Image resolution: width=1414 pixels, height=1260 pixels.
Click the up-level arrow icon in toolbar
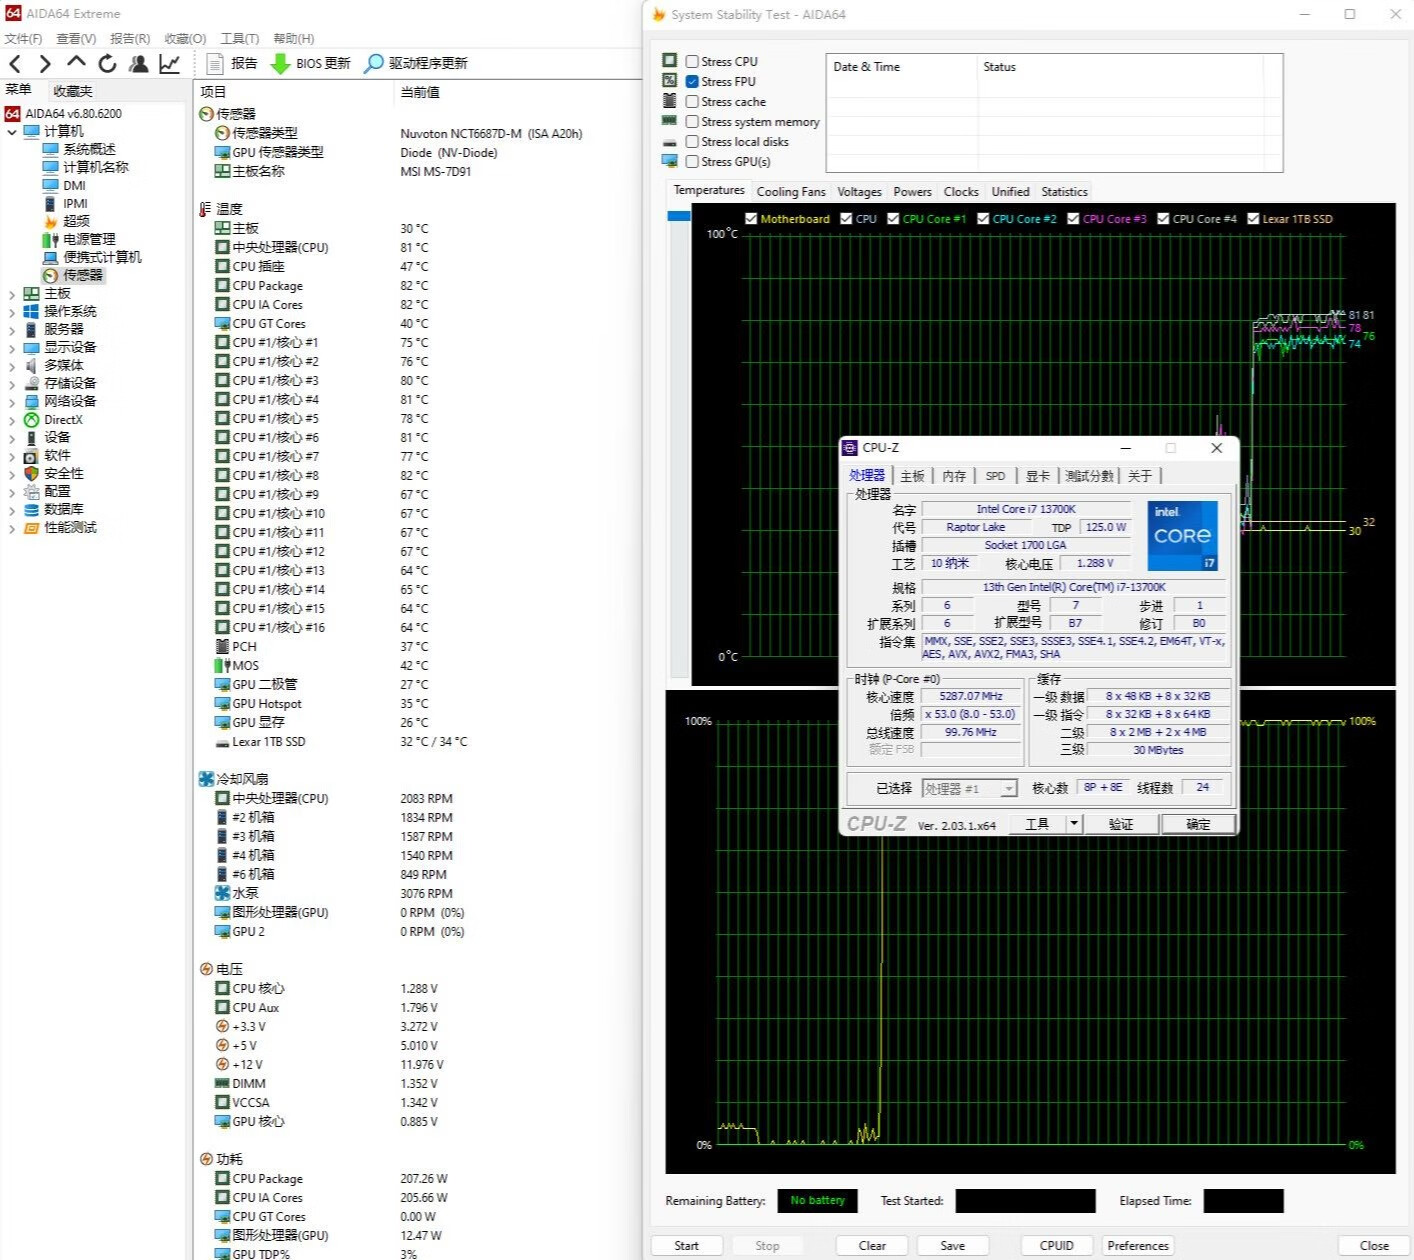(76, 63)
